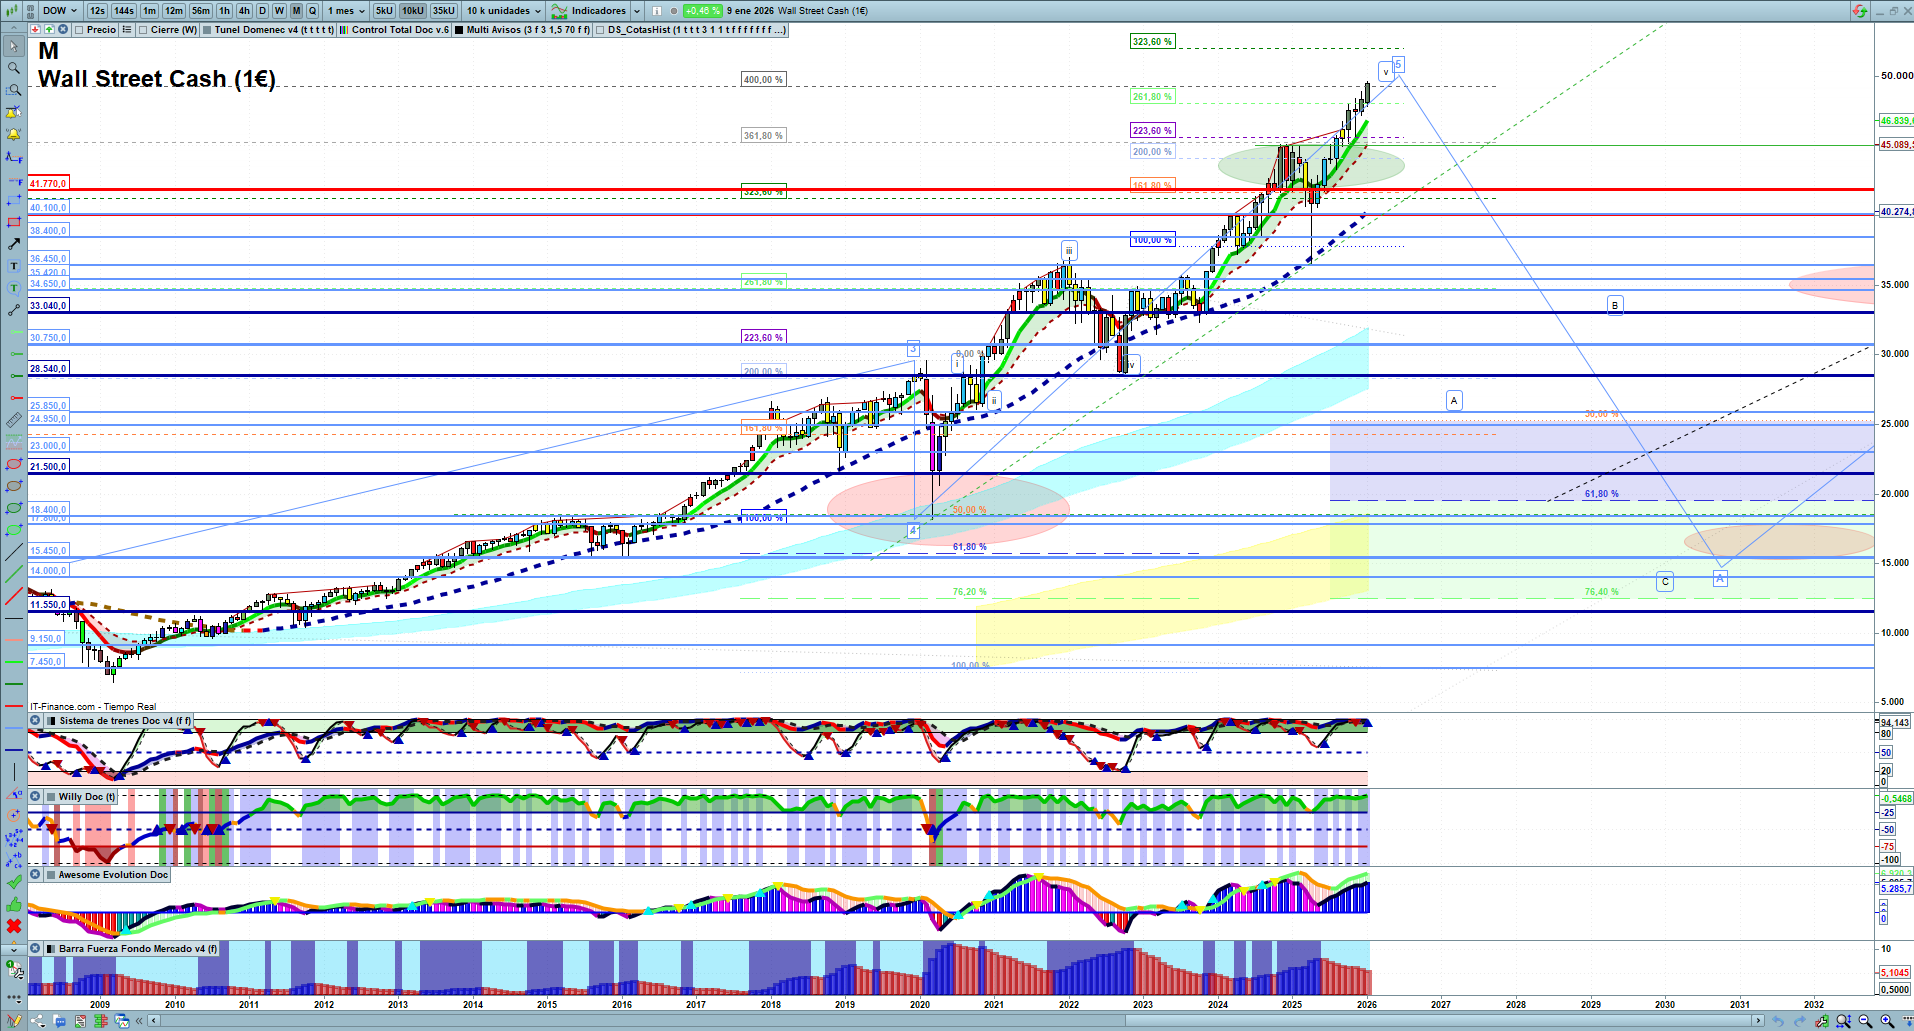Toggle the DS_CotasHist indicator checkbox

pyautogui.click(x=600, y=30)
